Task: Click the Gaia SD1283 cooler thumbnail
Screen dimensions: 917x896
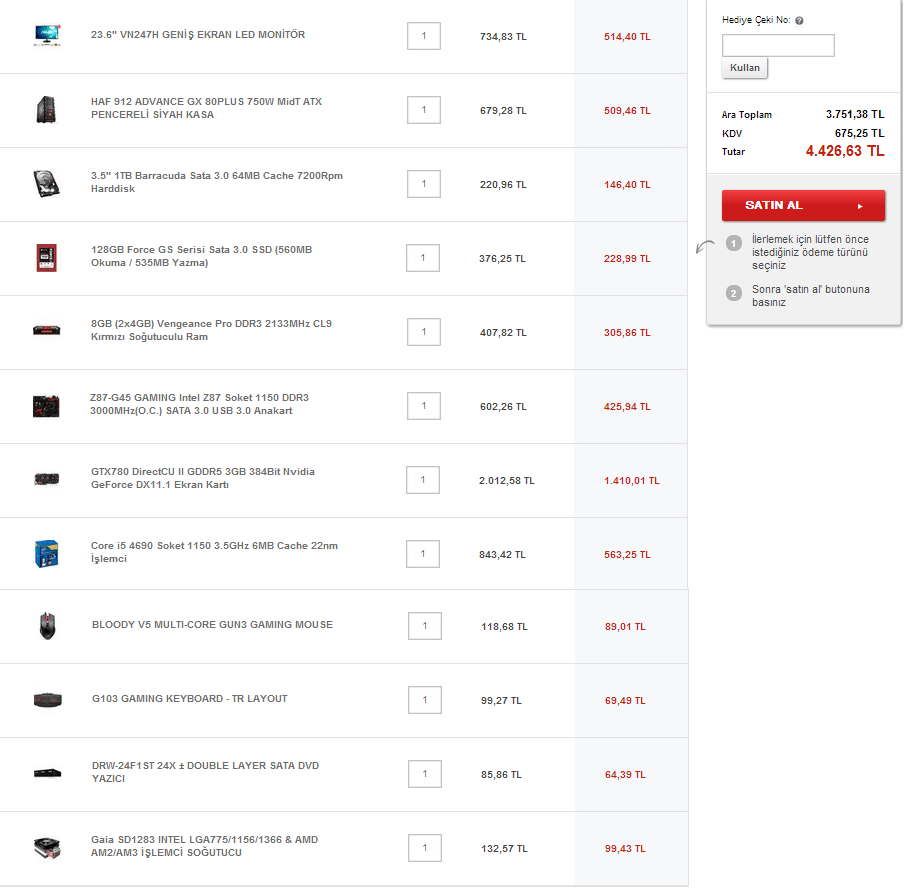Action: pyautogui.click(x=47, y=848)
